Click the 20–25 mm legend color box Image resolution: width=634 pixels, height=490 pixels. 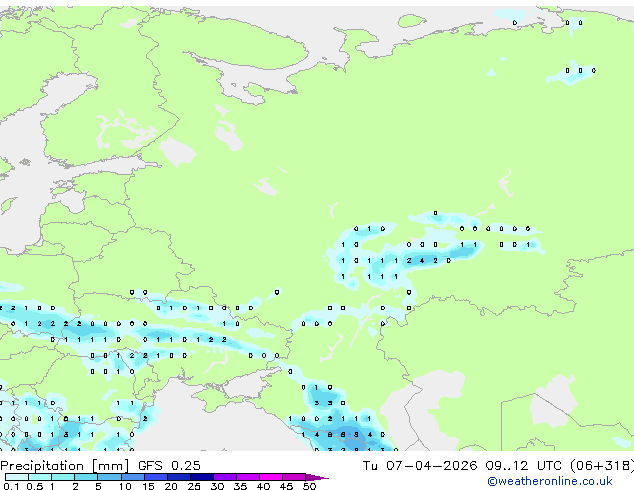(179, 477)
